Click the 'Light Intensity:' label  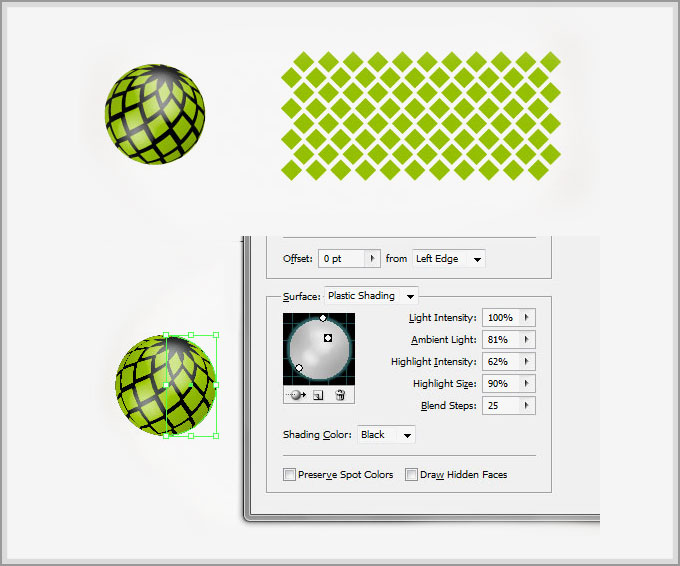pyautogui.click(x=442, y=318)
